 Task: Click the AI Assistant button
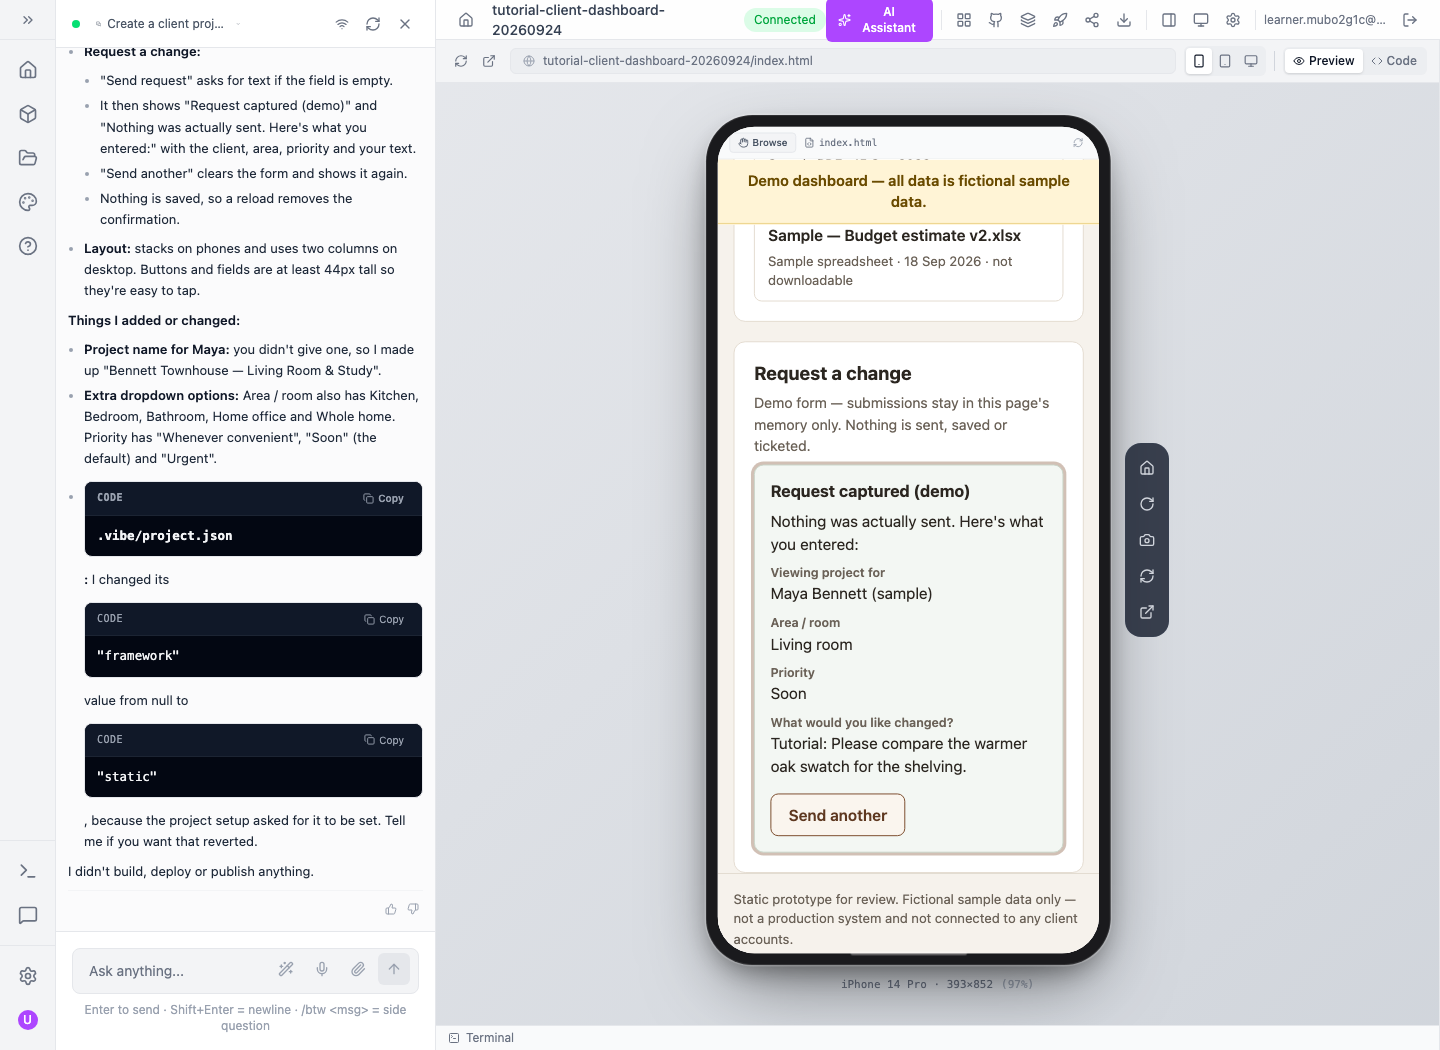pos(879,20)
